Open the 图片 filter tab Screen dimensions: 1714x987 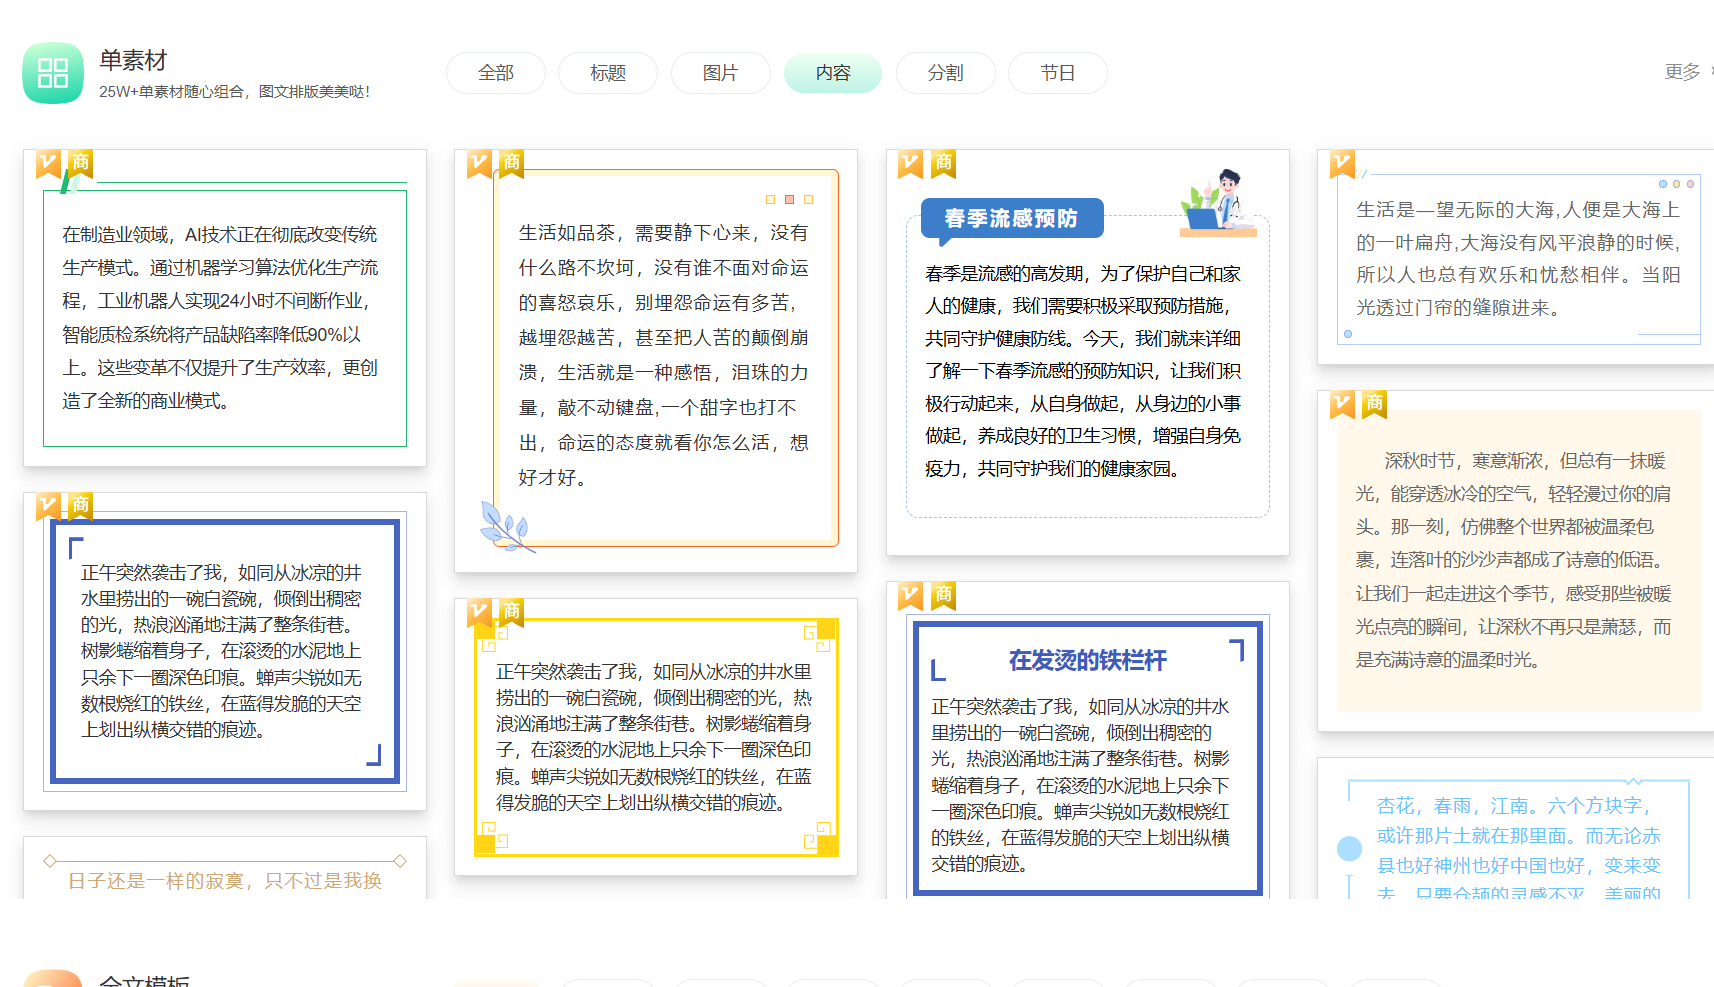[x=720, y=73]
